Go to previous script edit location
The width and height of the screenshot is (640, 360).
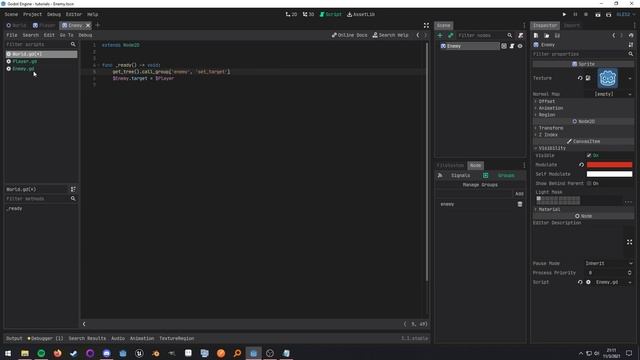click(418, 35)
